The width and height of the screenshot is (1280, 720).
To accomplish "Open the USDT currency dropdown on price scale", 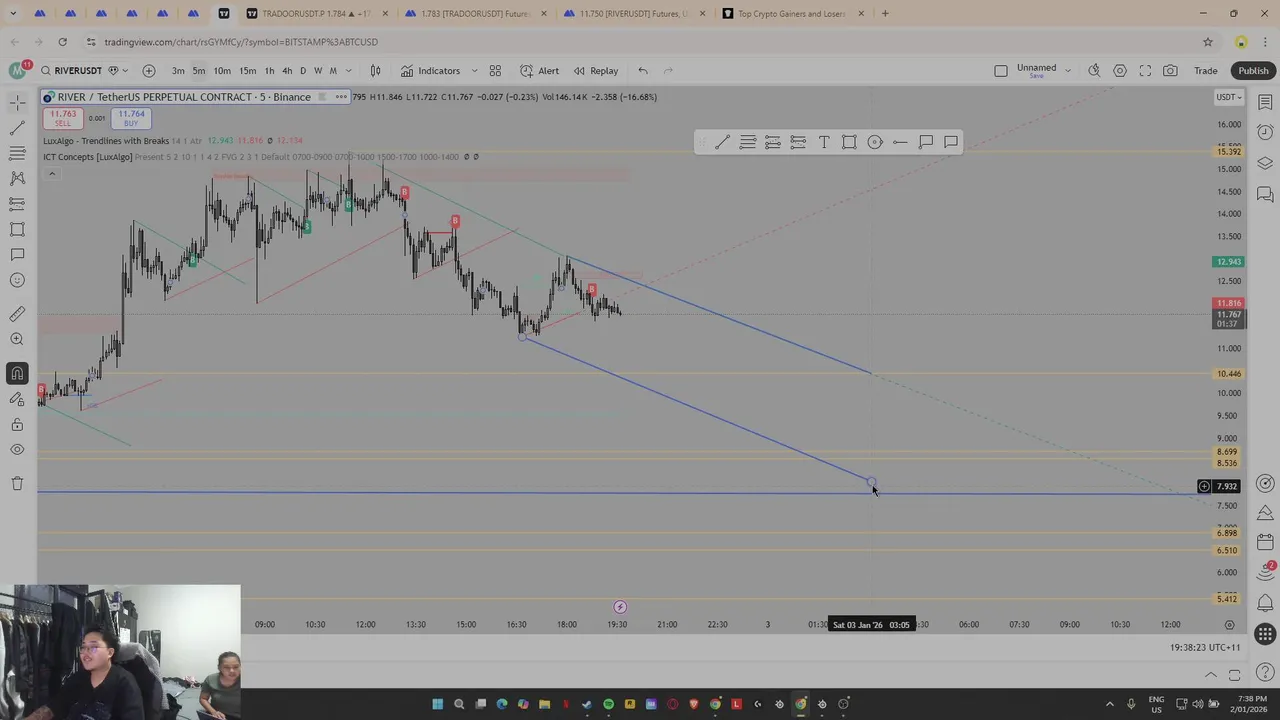I will (1228, 97).
